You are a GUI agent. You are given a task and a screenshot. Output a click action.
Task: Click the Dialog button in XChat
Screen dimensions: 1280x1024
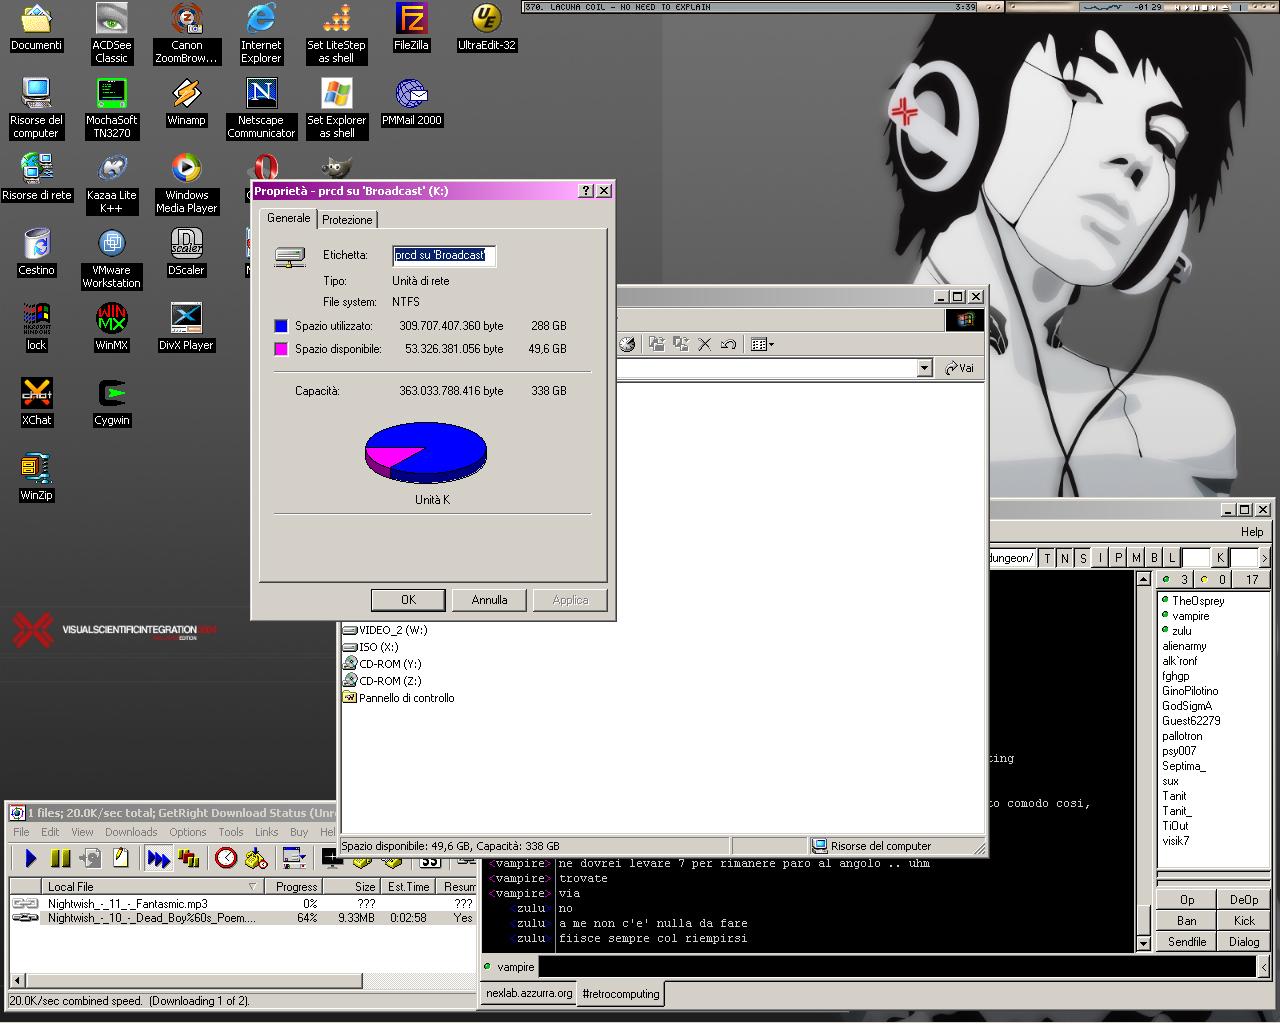(1244, 942)
